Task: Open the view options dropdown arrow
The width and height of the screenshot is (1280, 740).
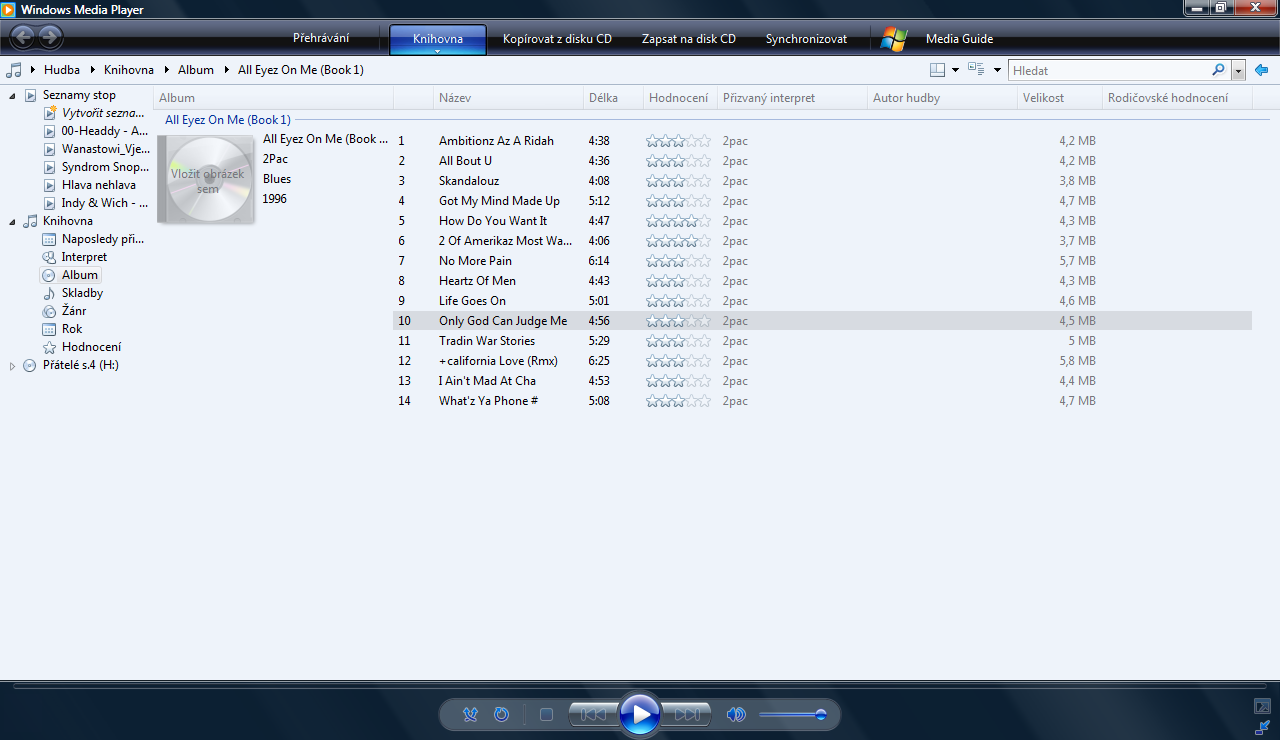Action: point(997,70)
